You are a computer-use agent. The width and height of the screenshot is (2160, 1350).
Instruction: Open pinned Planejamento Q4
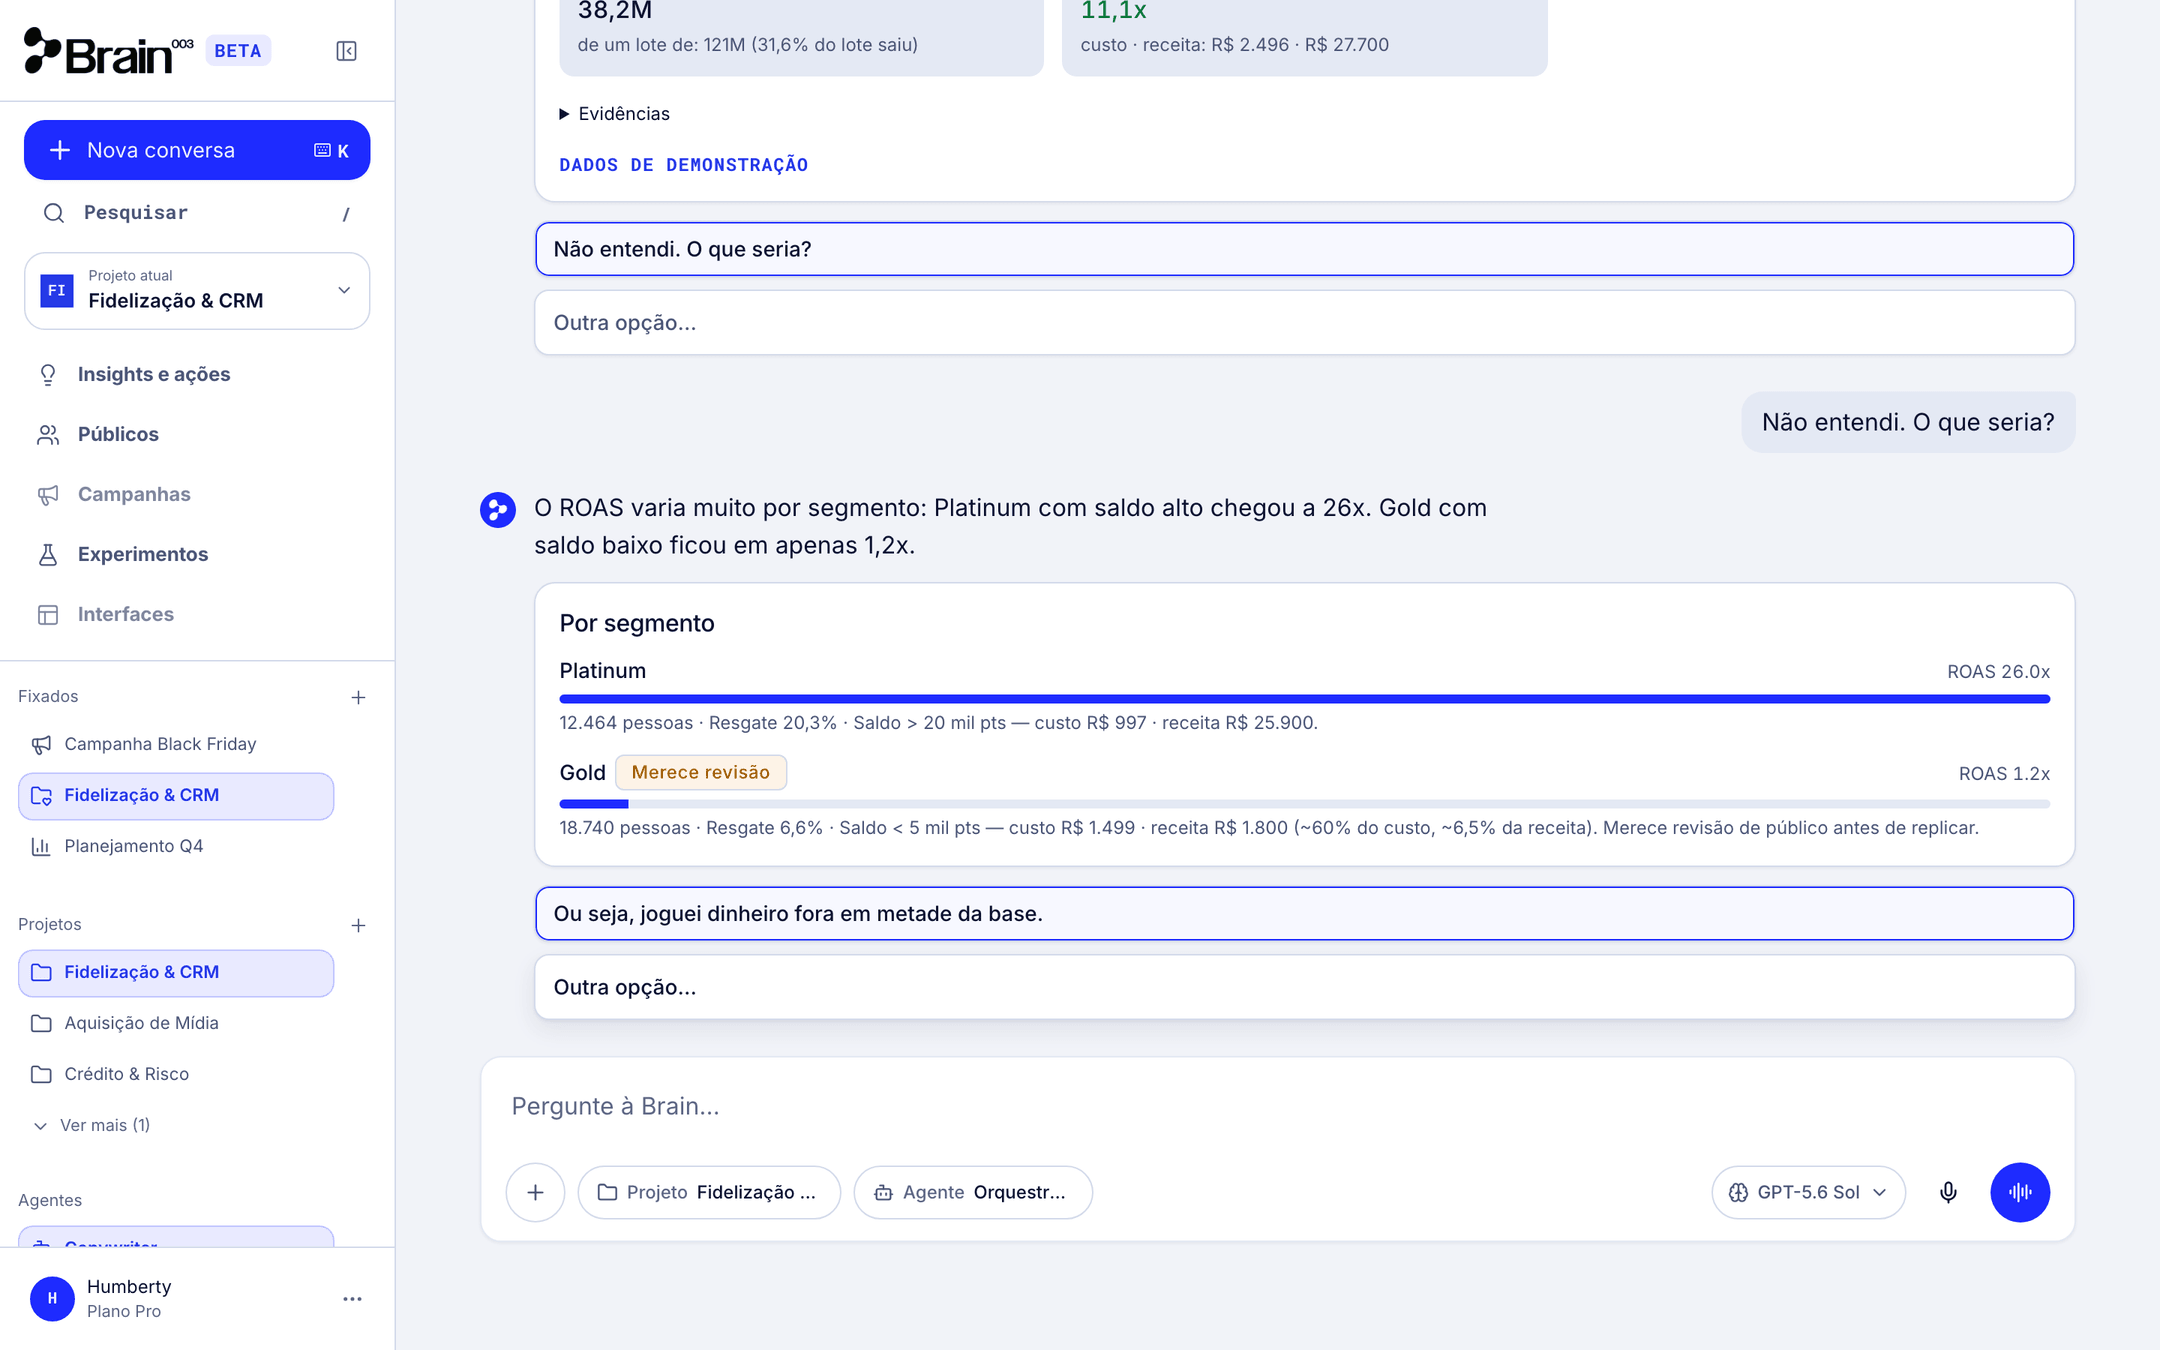176,846
